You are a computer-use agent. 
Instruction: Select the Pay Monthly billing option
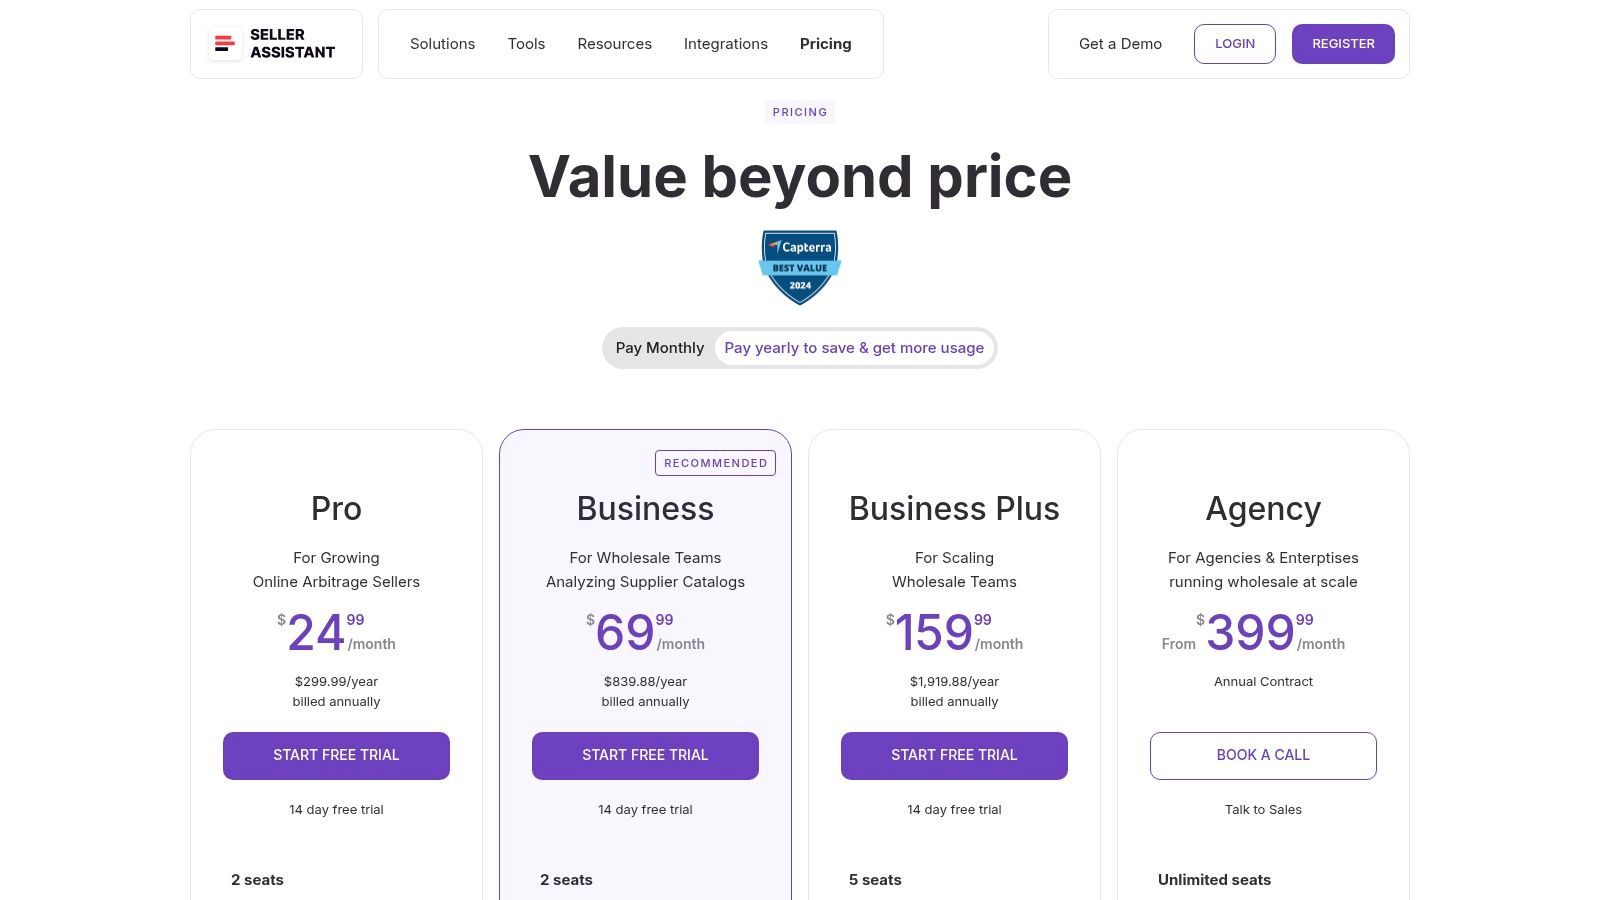660,347
